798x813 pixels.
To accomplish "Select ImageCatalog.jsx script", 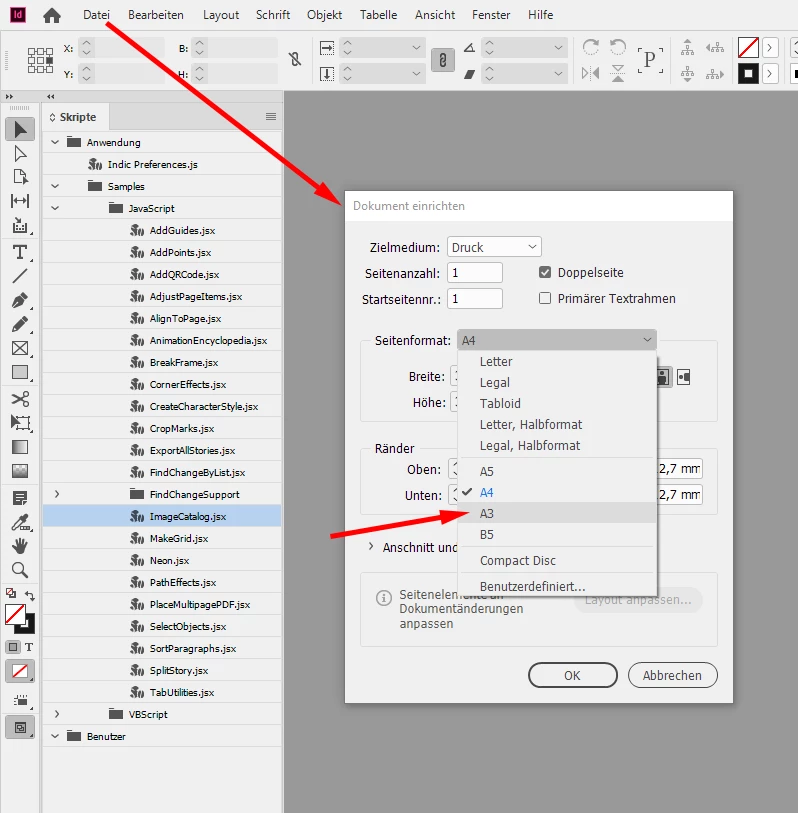I will tap(162, 516).
